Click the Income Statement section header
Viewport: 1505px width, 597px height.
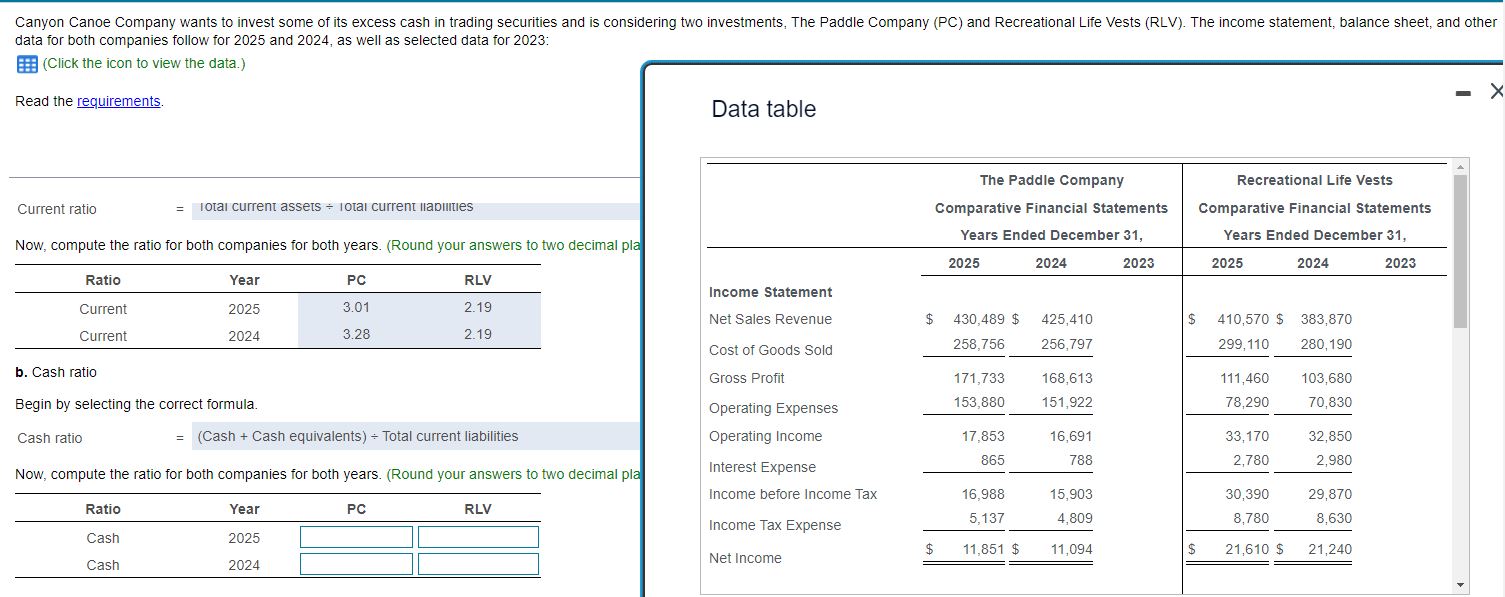point(769,292)
